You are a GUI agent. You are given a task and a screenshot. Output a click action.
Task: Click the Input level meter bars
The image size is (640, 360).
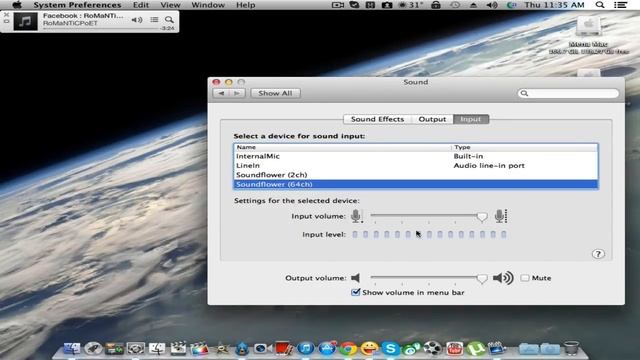(x=429, y=234)
